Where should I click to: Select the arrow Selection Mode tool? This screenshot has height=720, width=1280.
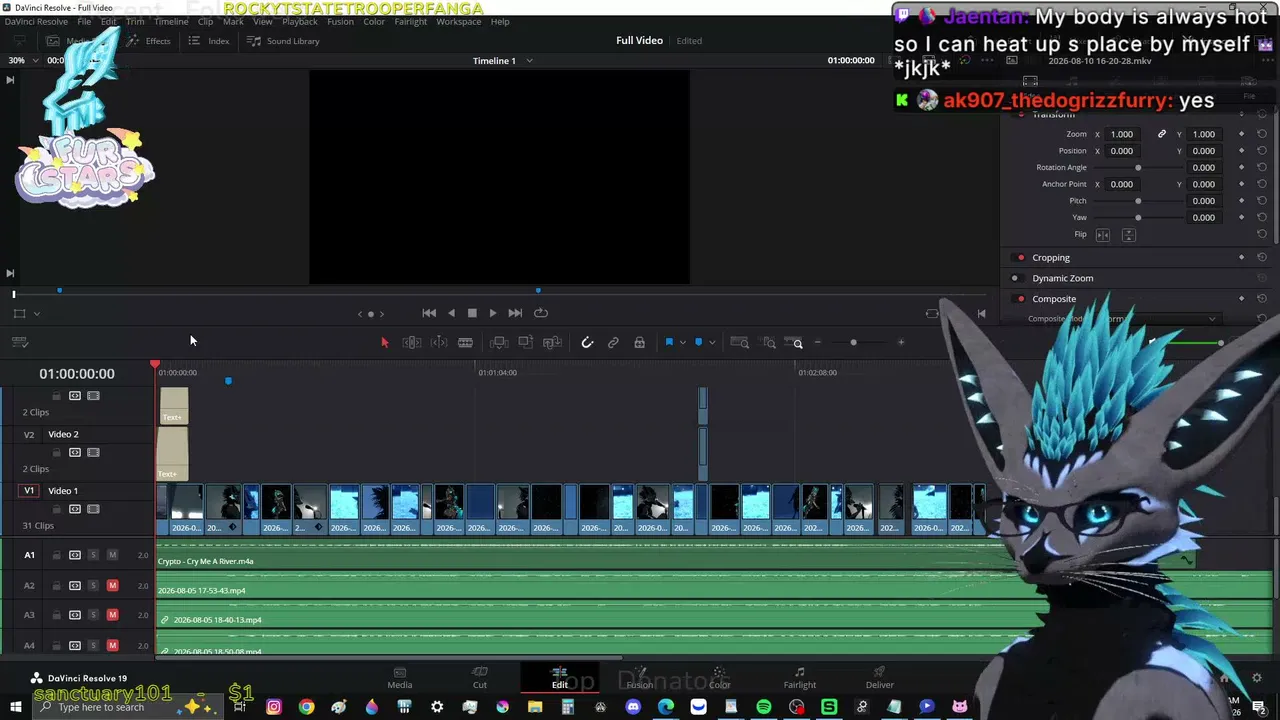385,342
